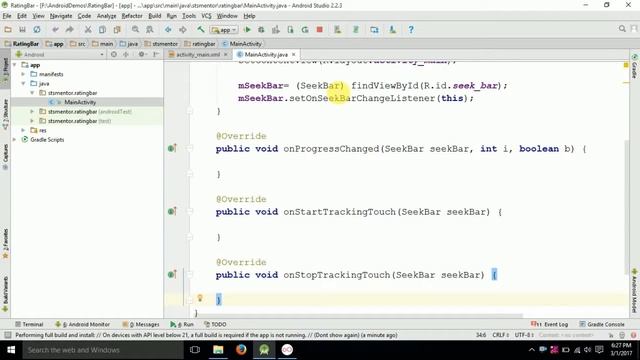Image resolution: width=640 pixels, height=360 pixels.
Task: Click the yellow intention lightbulb icon
Action: [200, 298]
